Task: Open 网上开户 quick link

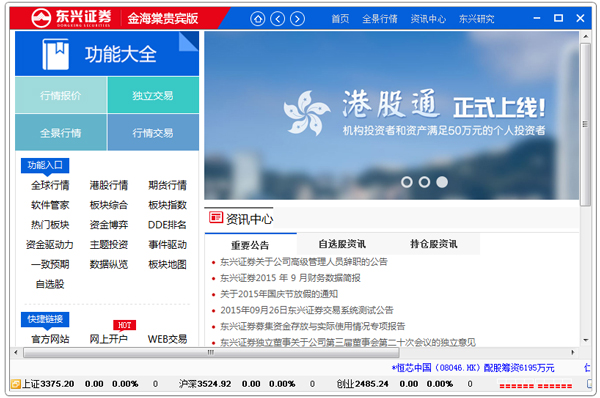Action: 109,339
